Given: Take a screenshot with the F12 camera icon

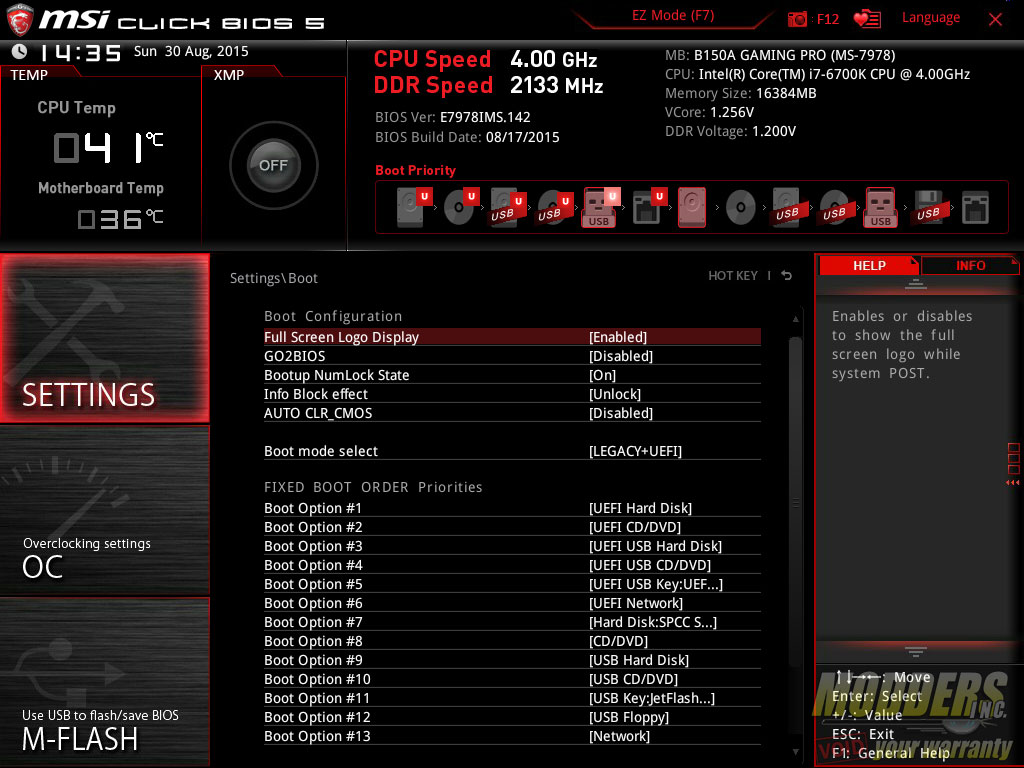Looking at the screenshot, I should pos(797,19).
